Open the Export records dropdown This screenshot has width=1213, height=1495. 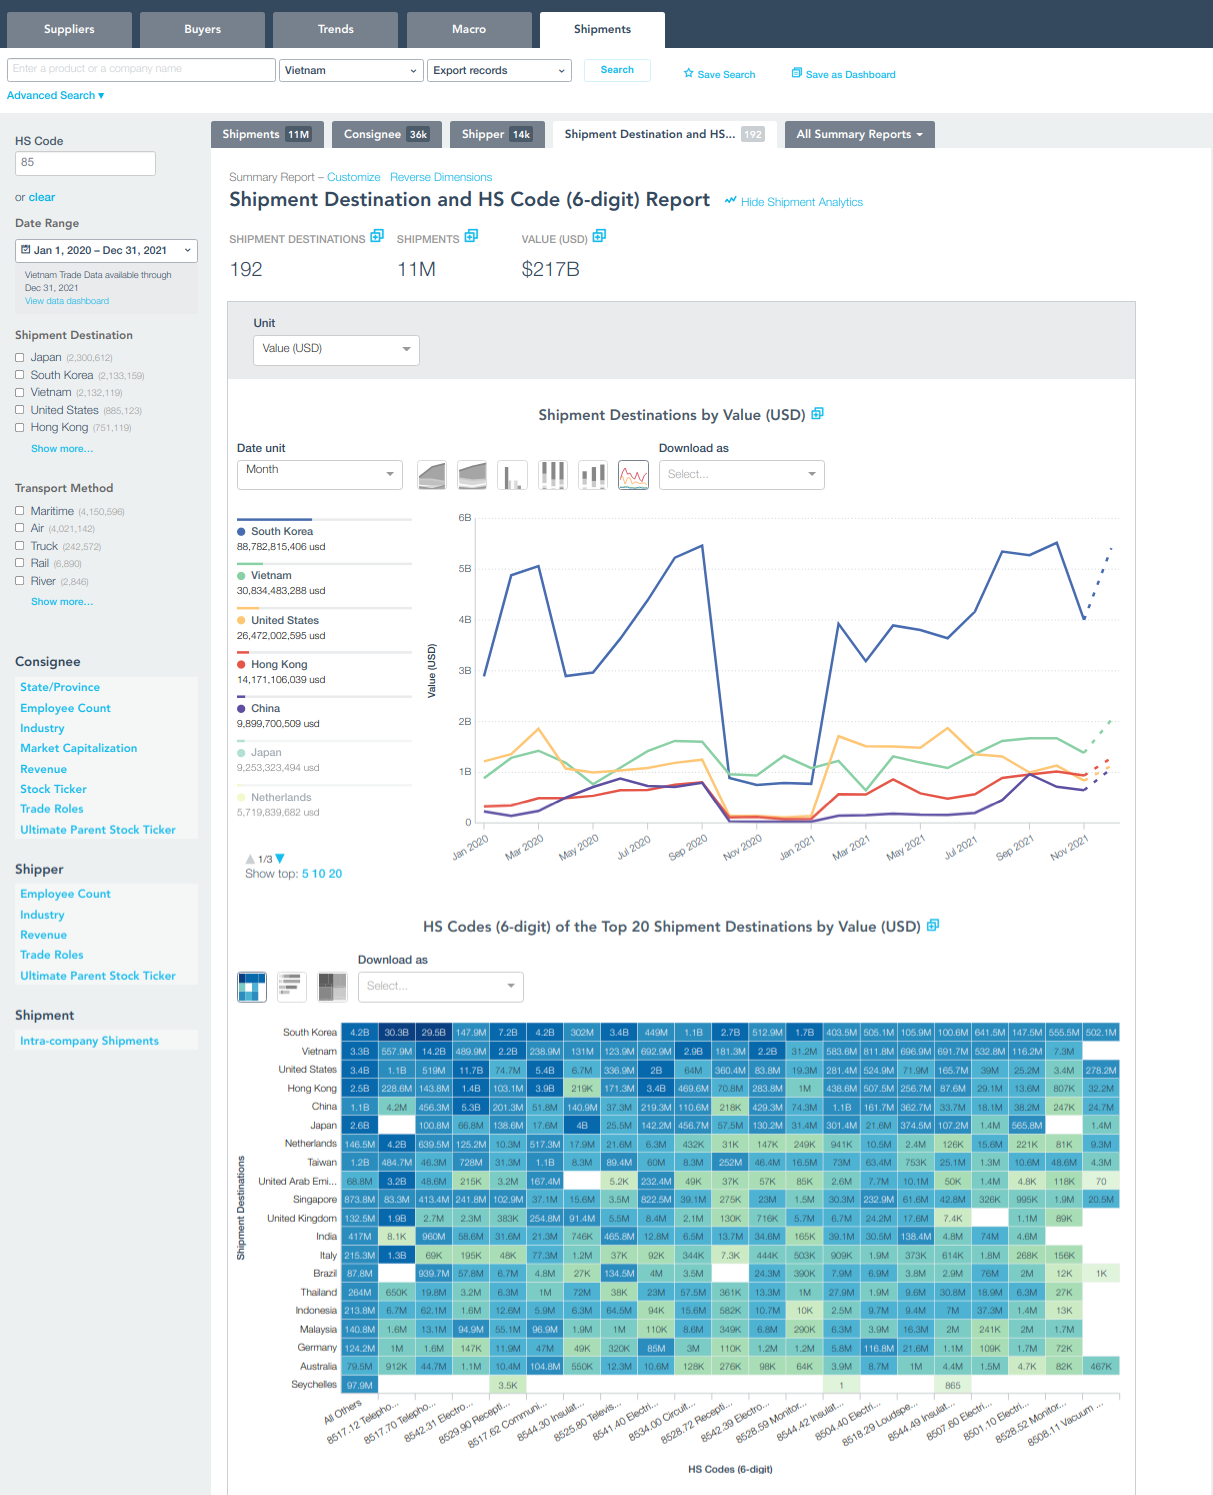[499, 70]
